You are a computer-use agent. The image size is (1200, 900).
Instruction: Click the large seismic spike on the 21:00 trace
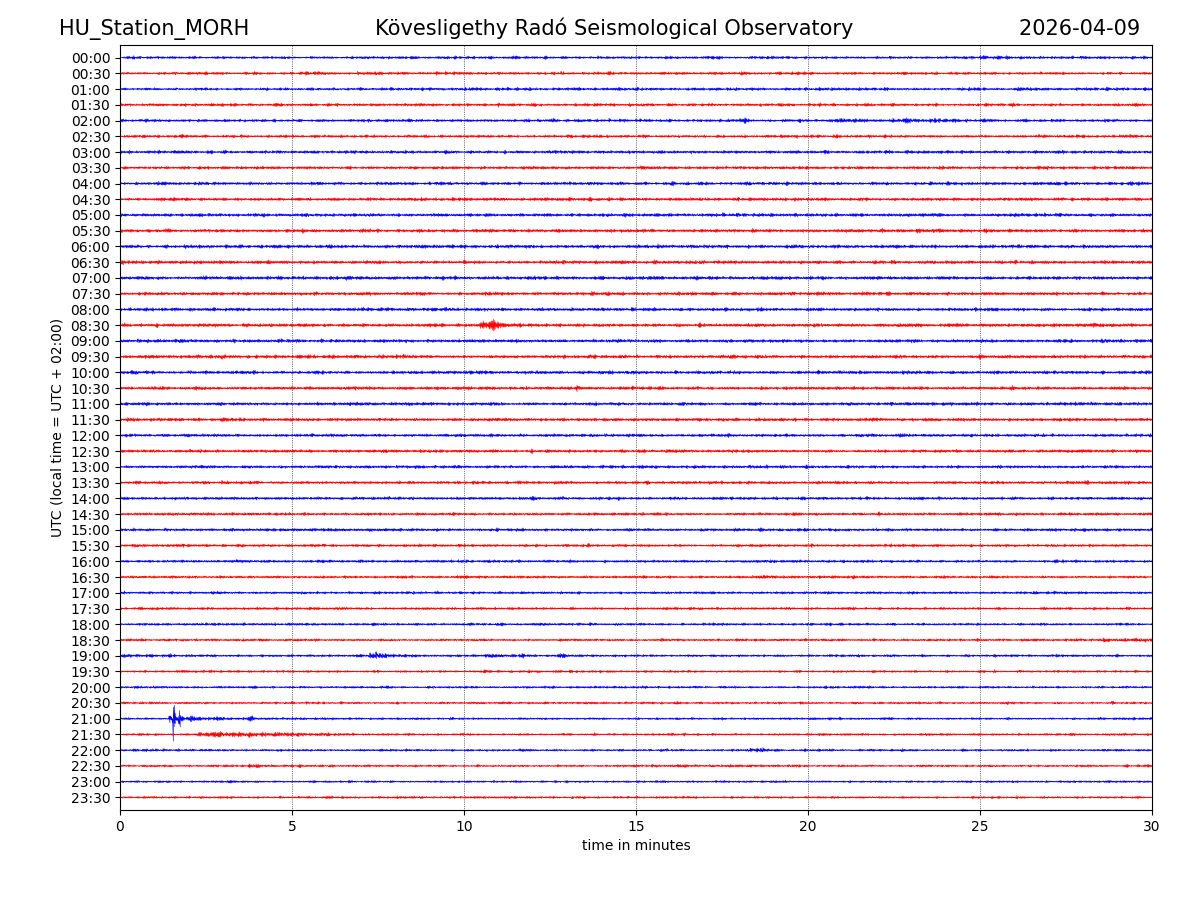point(174,718)
